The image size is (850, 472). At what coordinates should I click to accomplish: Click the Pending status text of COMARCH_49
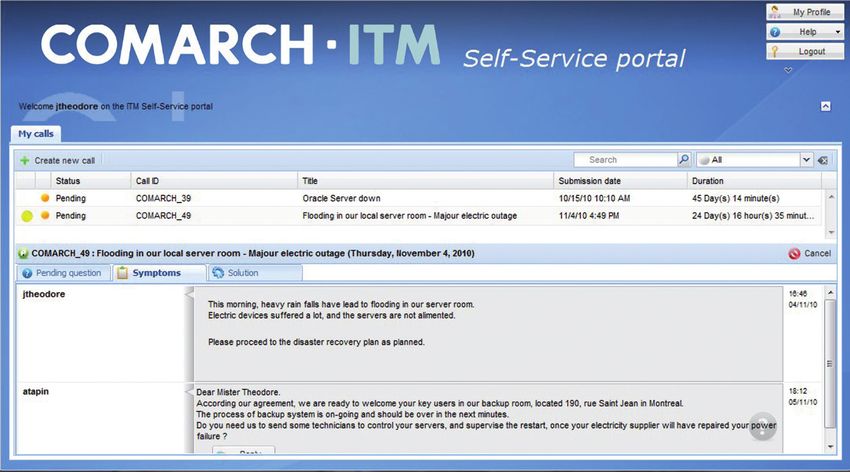coord(70,216)
